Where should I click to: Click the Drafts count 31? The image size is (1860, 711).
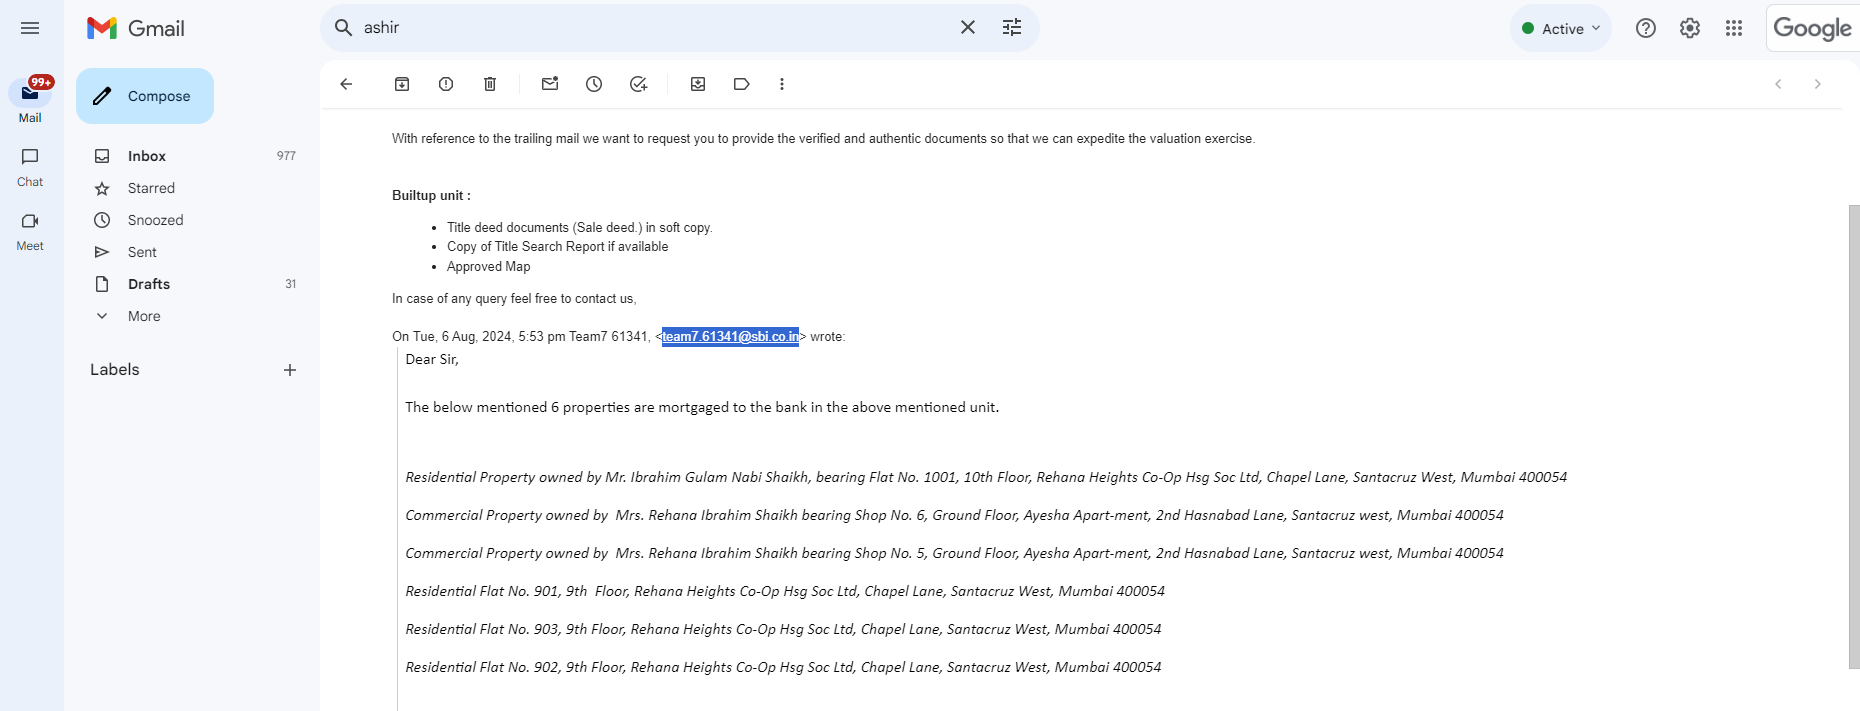click(x=290, y=284)
